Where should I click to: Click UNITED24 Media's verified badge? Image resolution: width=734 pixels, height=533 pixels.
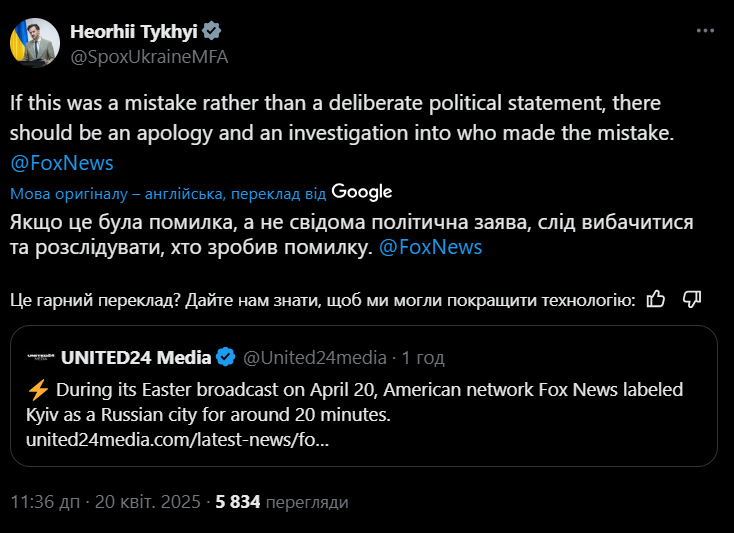point(226,357)
